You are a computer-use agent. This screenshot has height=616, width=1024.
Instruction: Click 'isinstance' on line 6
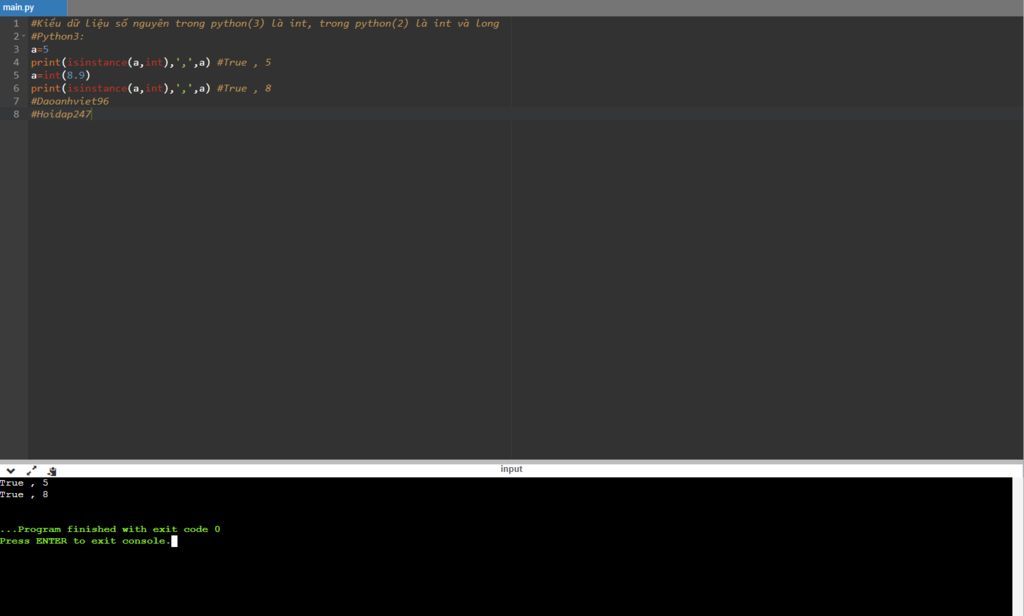[97, 88]
